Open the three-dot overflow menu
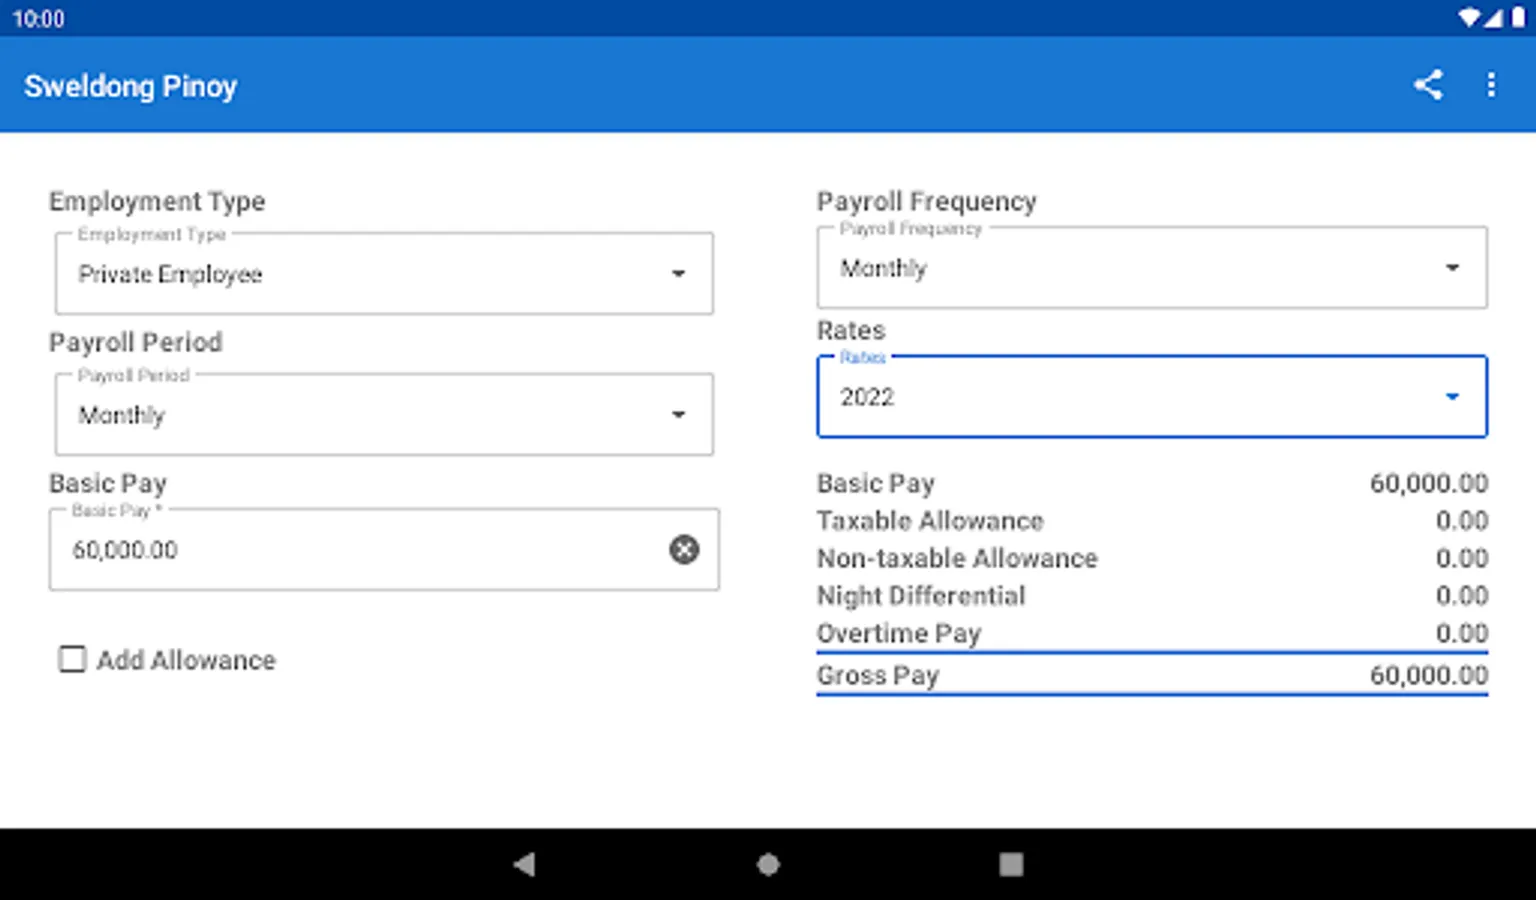Viewport: 1536px width, 900px height. click(x=1491, y=85)
